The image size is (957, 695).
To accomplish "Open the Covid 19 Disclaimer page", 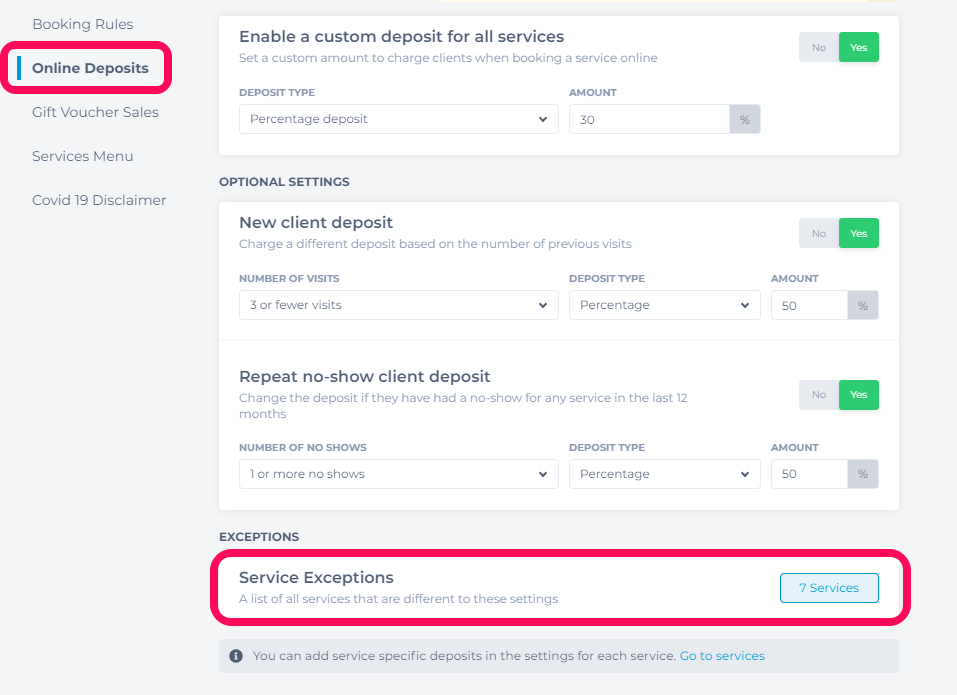I will click(99, 200).
